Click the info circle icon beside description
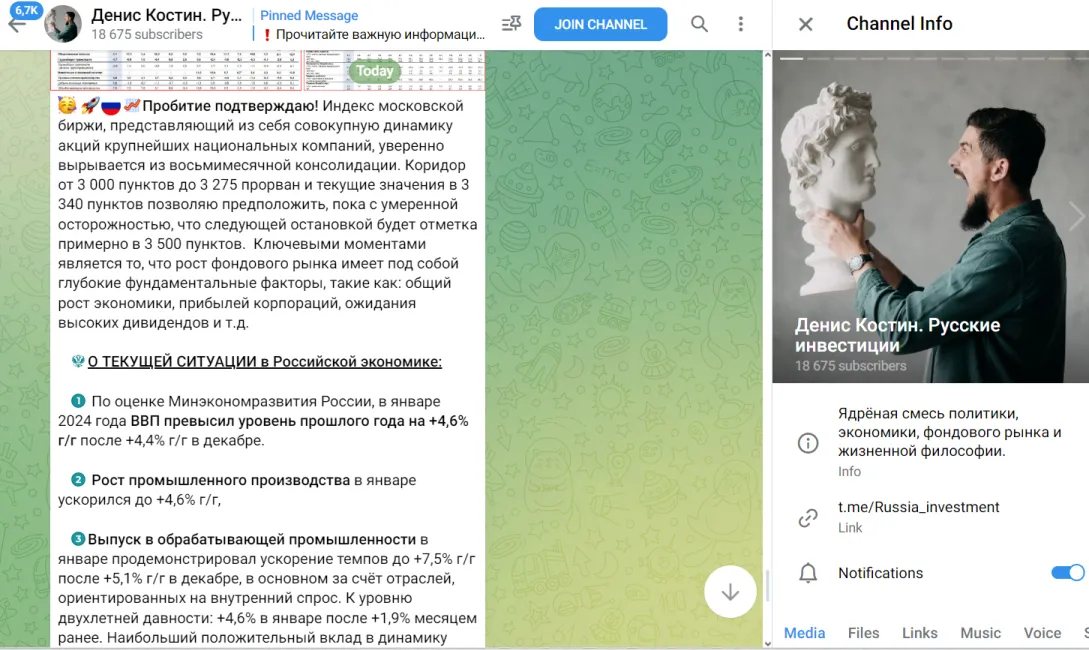 pyautogui.click(x=808, y=442)
